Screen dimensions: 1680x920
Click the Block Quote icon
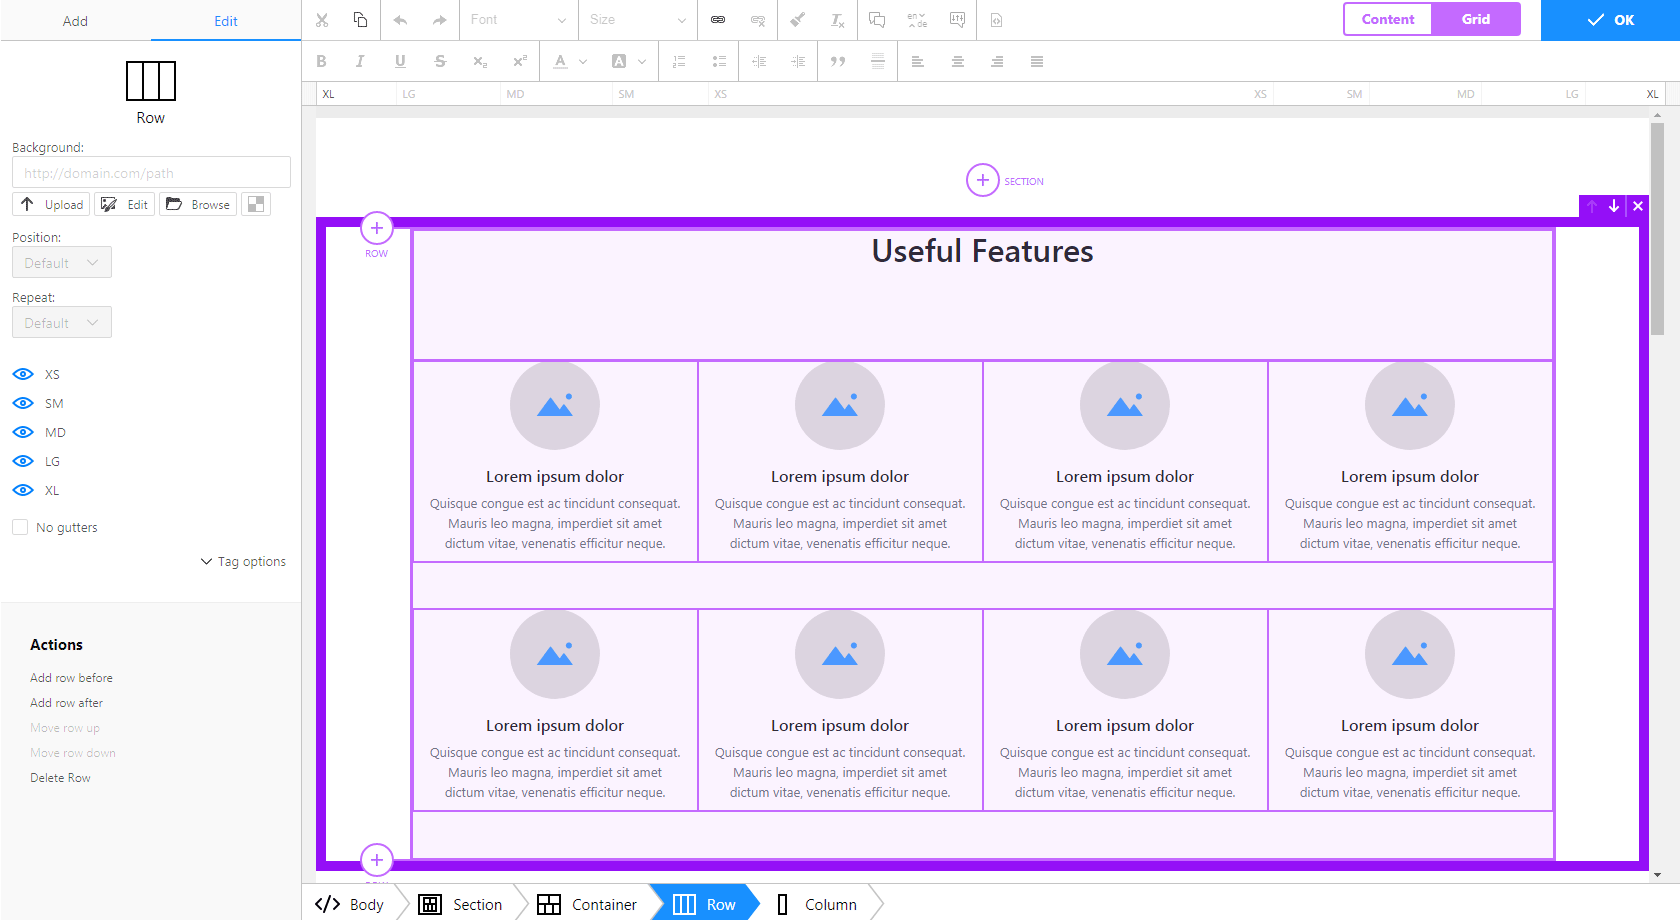[838, 61]
